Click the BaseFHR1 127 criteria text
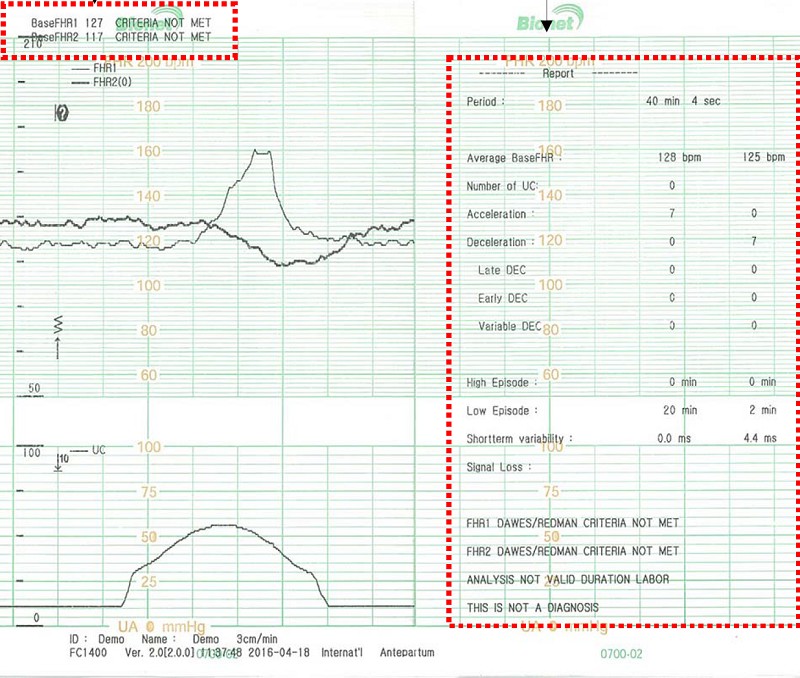Viewport: 800px width, 678px height. [x=121, y=22]
